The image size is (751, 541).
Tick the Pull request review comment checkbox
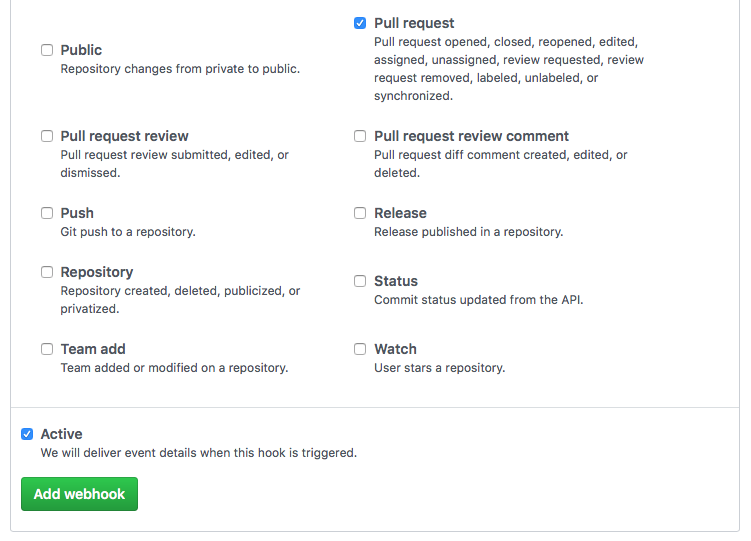[x=360, y=136]
